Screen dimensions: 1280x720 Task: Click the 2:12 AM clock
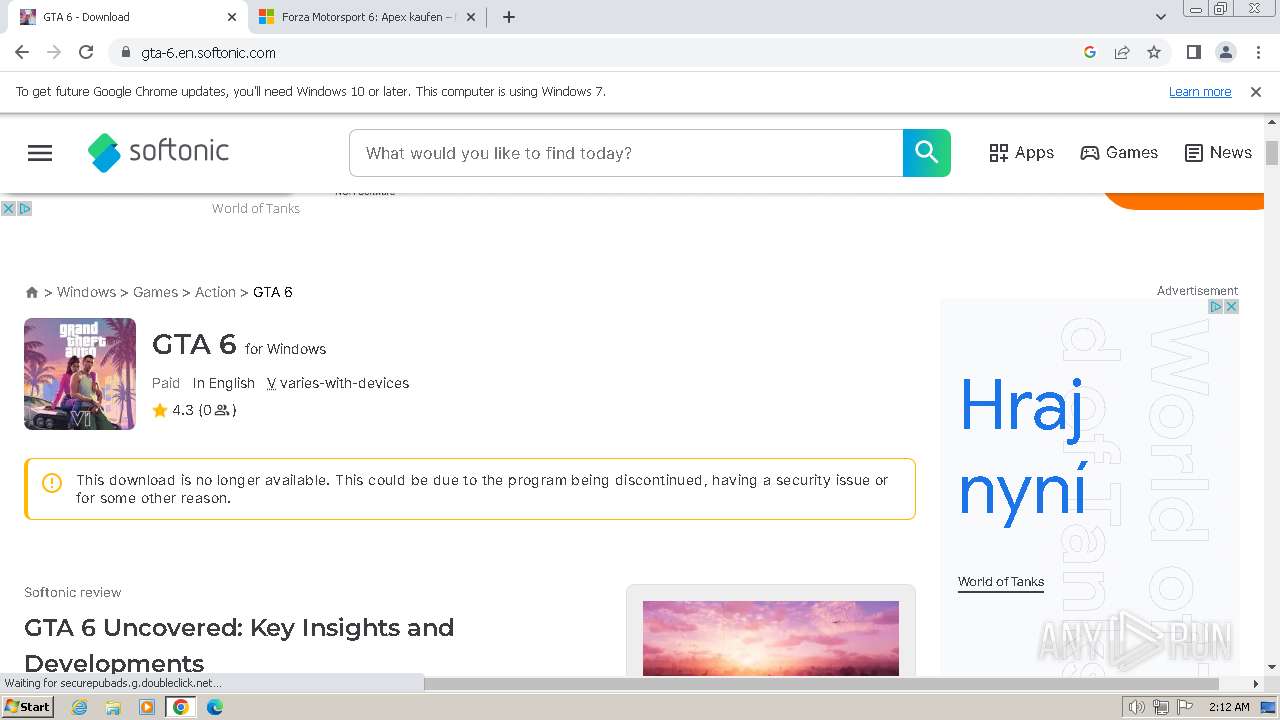pos(1229,707)
